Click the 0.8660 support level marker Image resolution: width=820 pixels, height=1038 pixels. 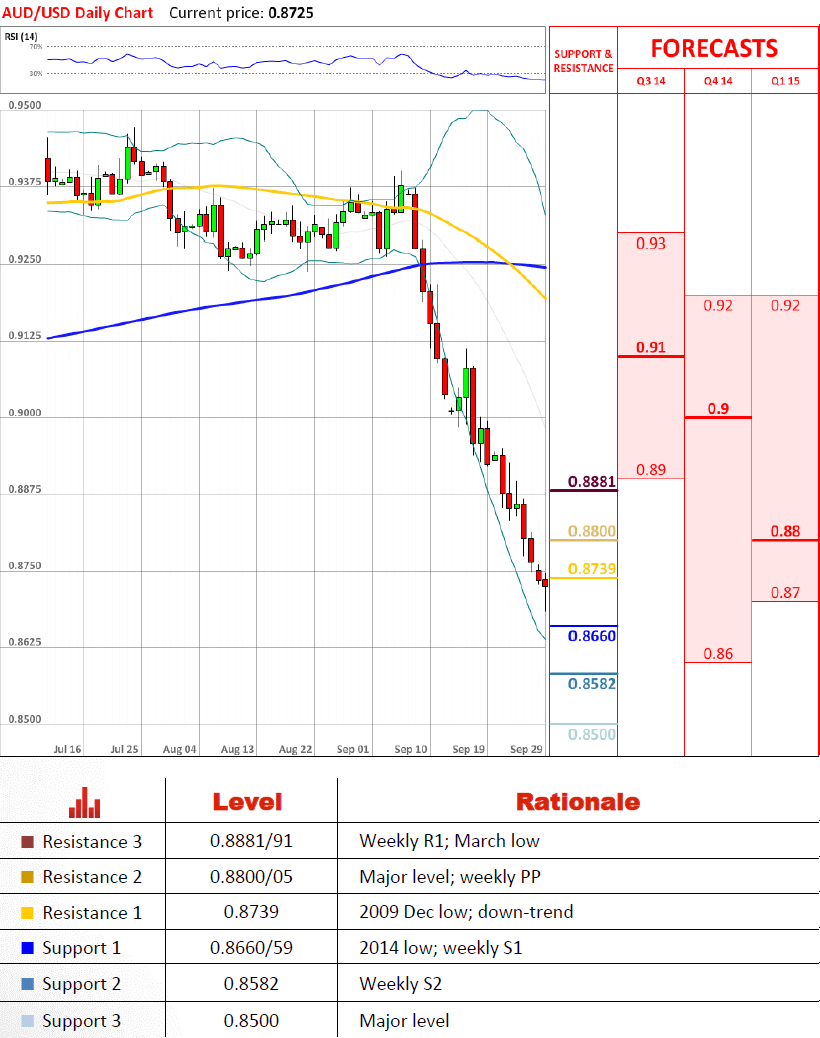pos(592,636)
